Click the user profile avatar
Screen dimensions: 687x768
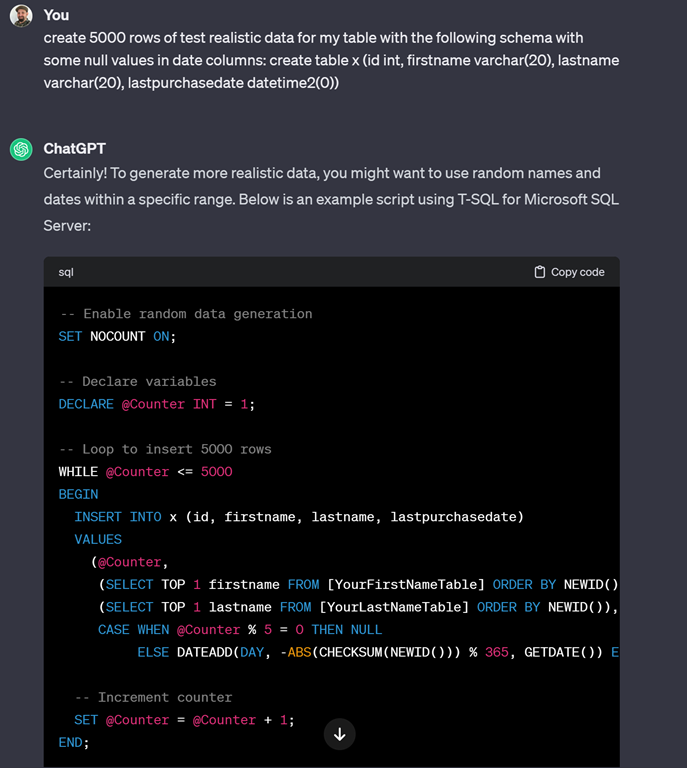coord(21,16)
